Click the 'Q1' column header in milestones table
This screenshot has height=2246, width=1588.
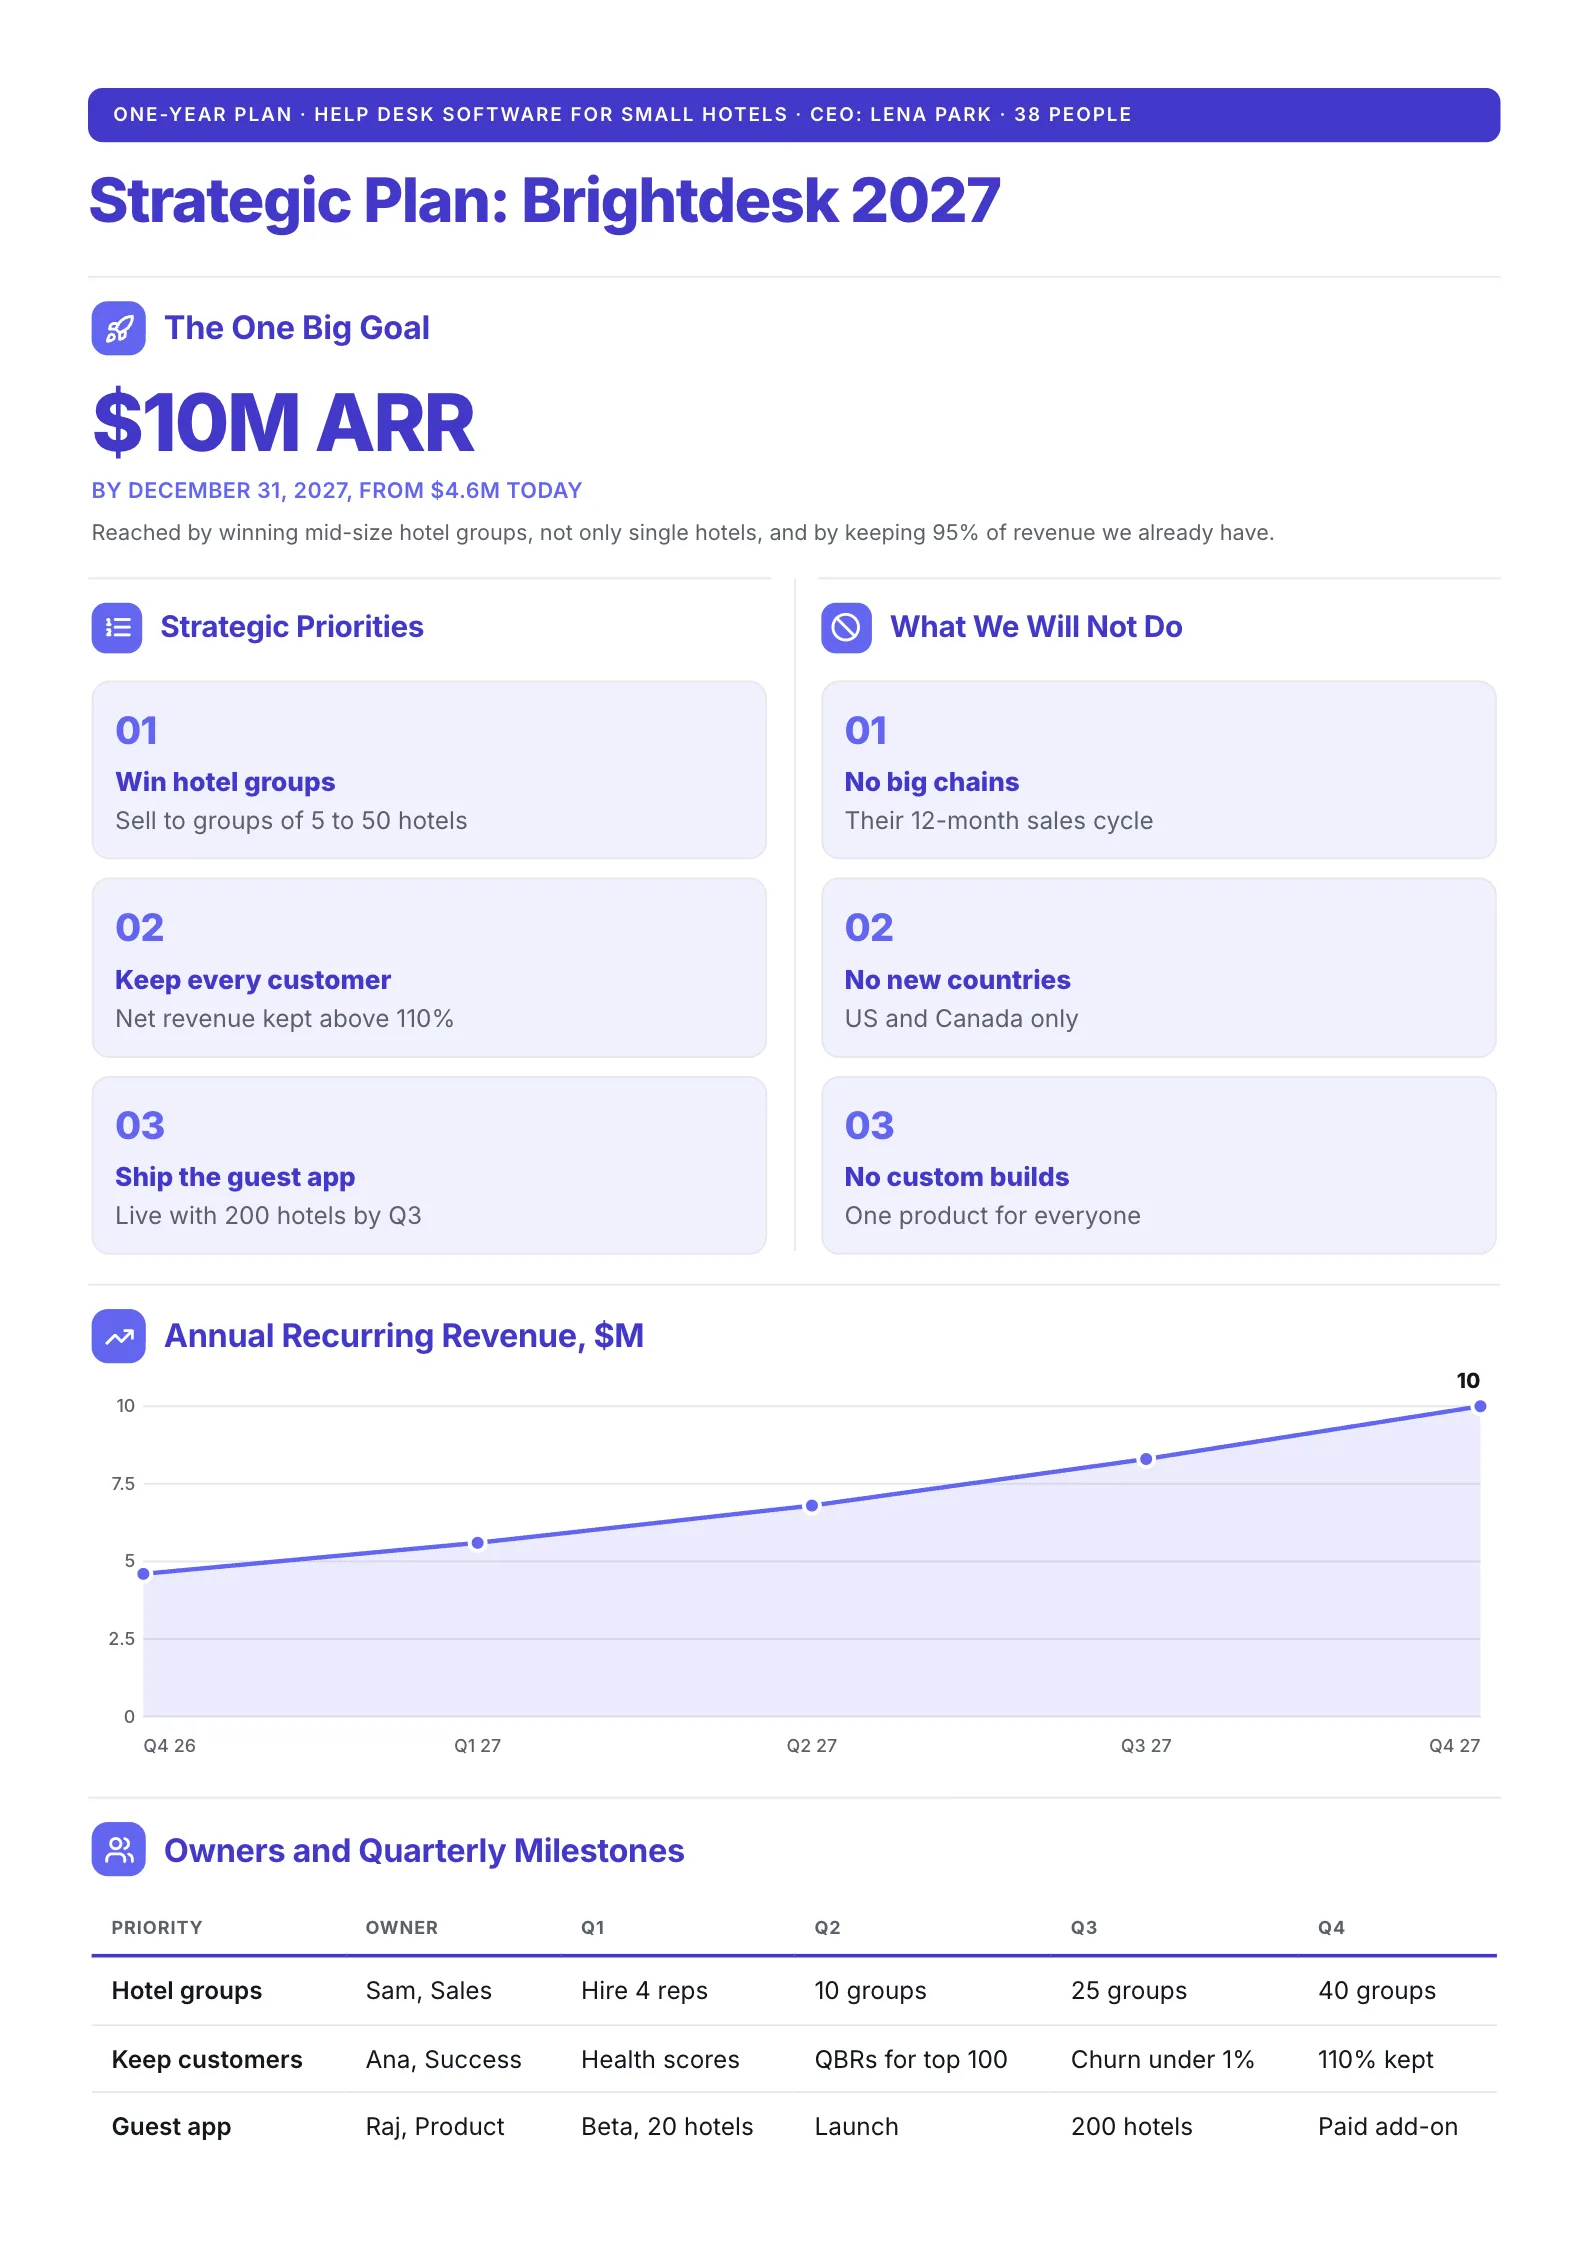593,1928
